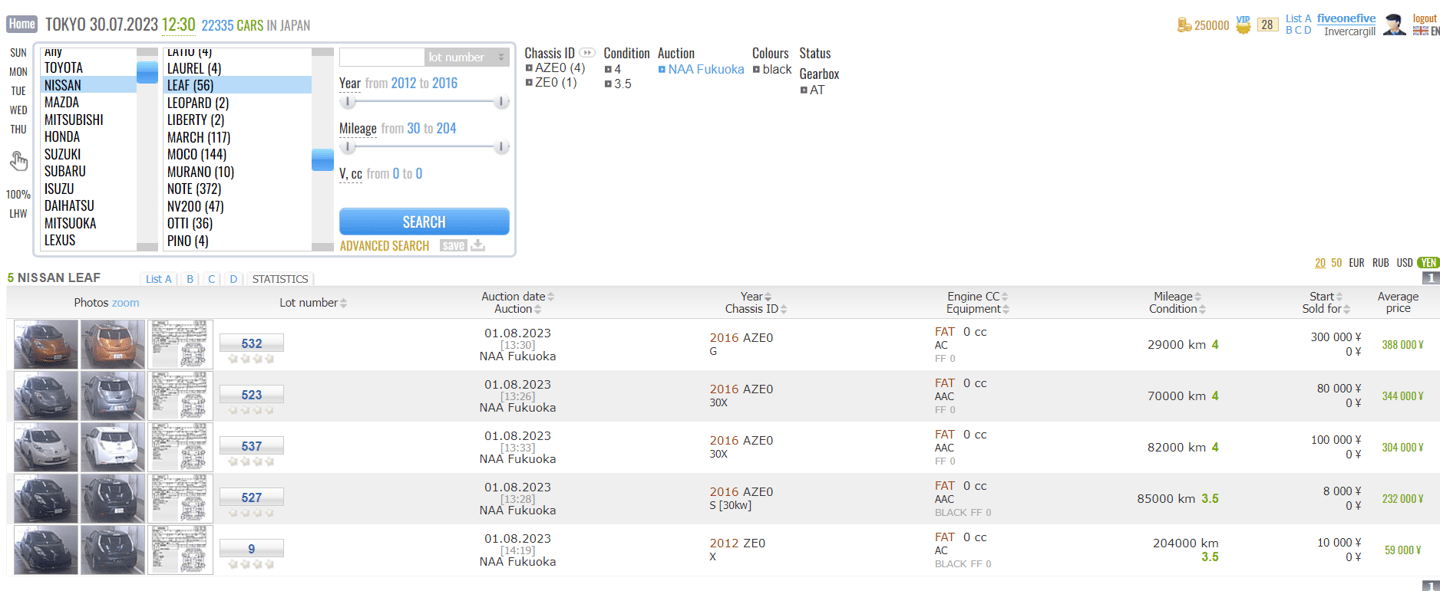Select MON in the weekday sidebar
The width and height of the screenshot is (1440, 591).
[18, 72]
